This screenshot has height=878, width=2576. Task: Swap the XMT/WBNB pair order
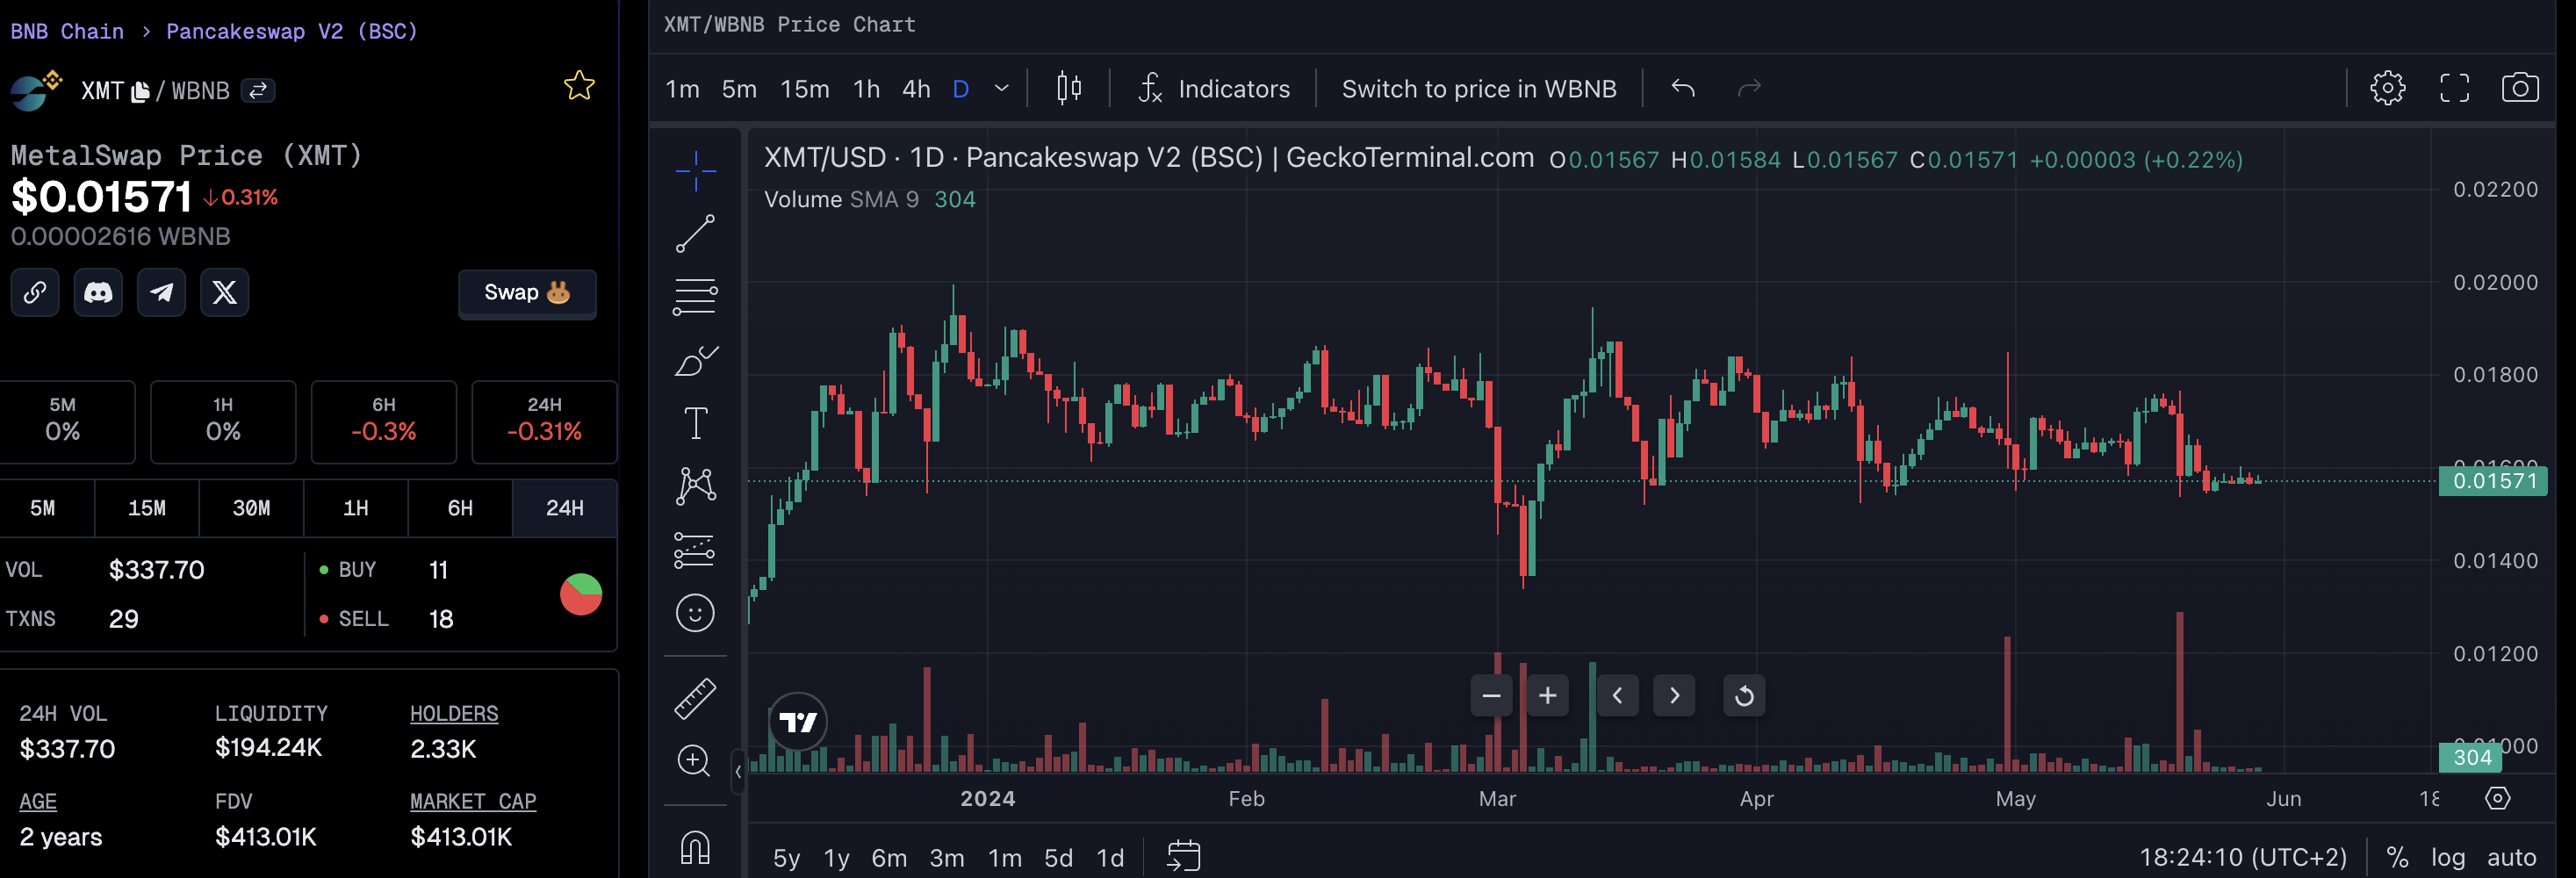(x=258, y=91)
